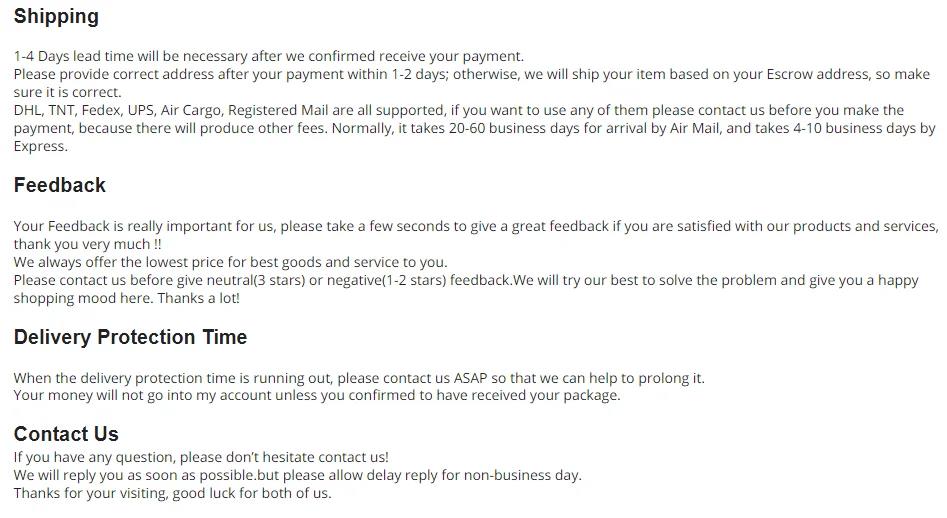Click 'We will reply you as soon' line
This screenshot has height=518, width=947.
pyautogui.click(x=298, y=475)
